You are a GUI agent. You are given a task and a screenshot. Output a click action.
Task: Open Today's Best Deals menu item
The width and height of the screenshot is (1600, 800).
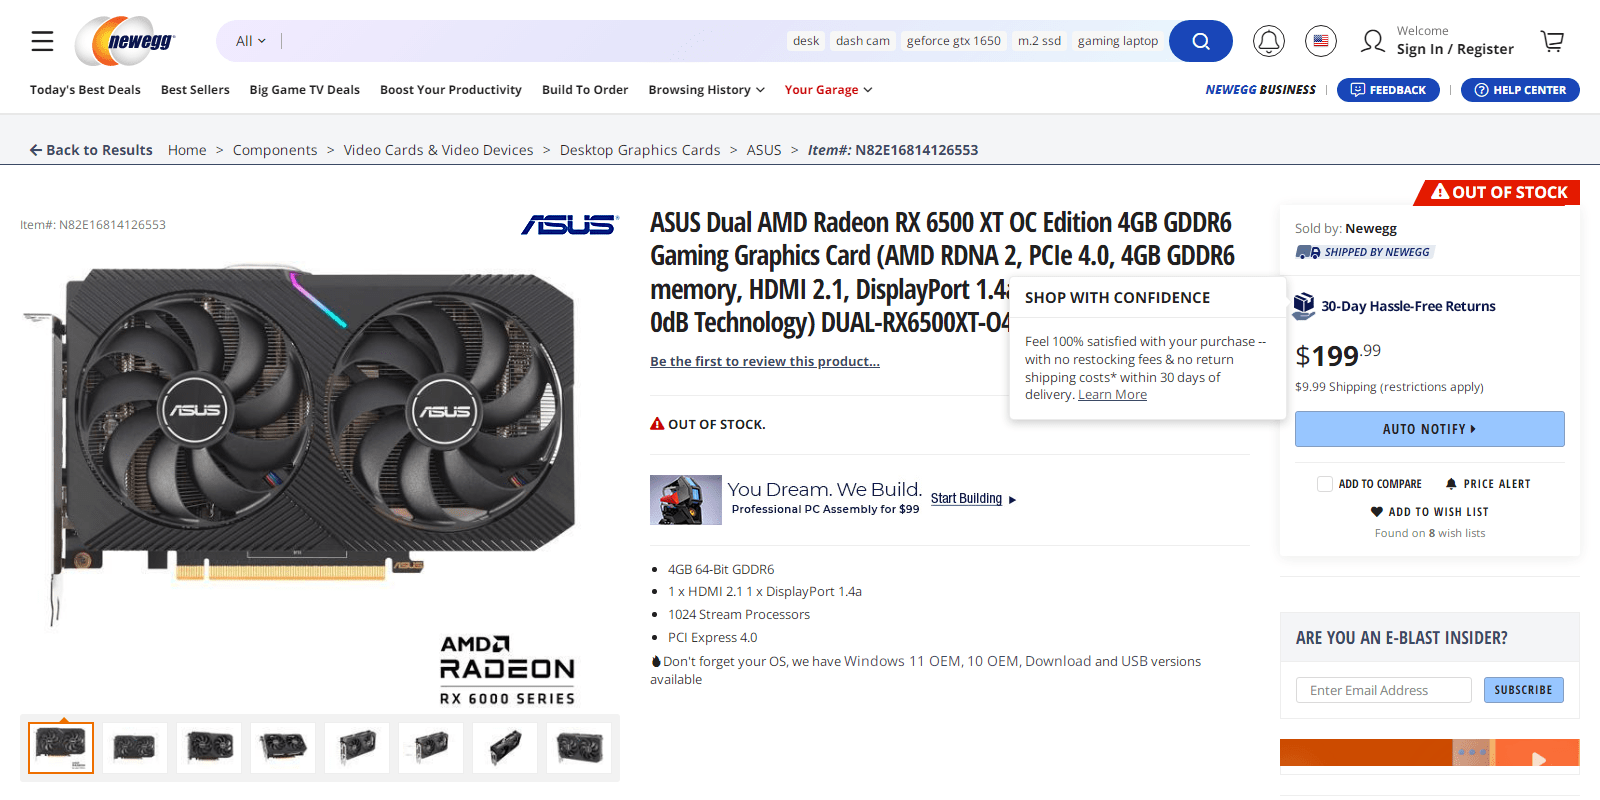pyautogui.click(x=85, y=90)
